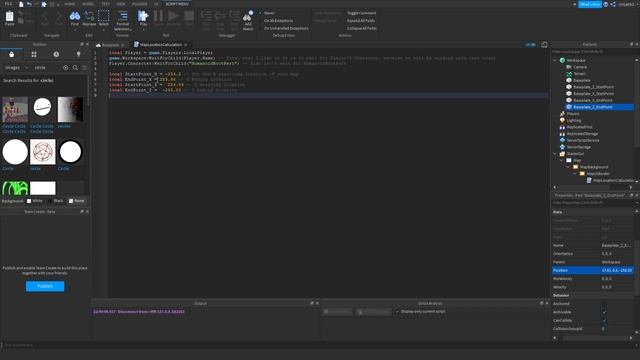
Task: Click the Terrain icon in Explorer
Action: [569, 74]
